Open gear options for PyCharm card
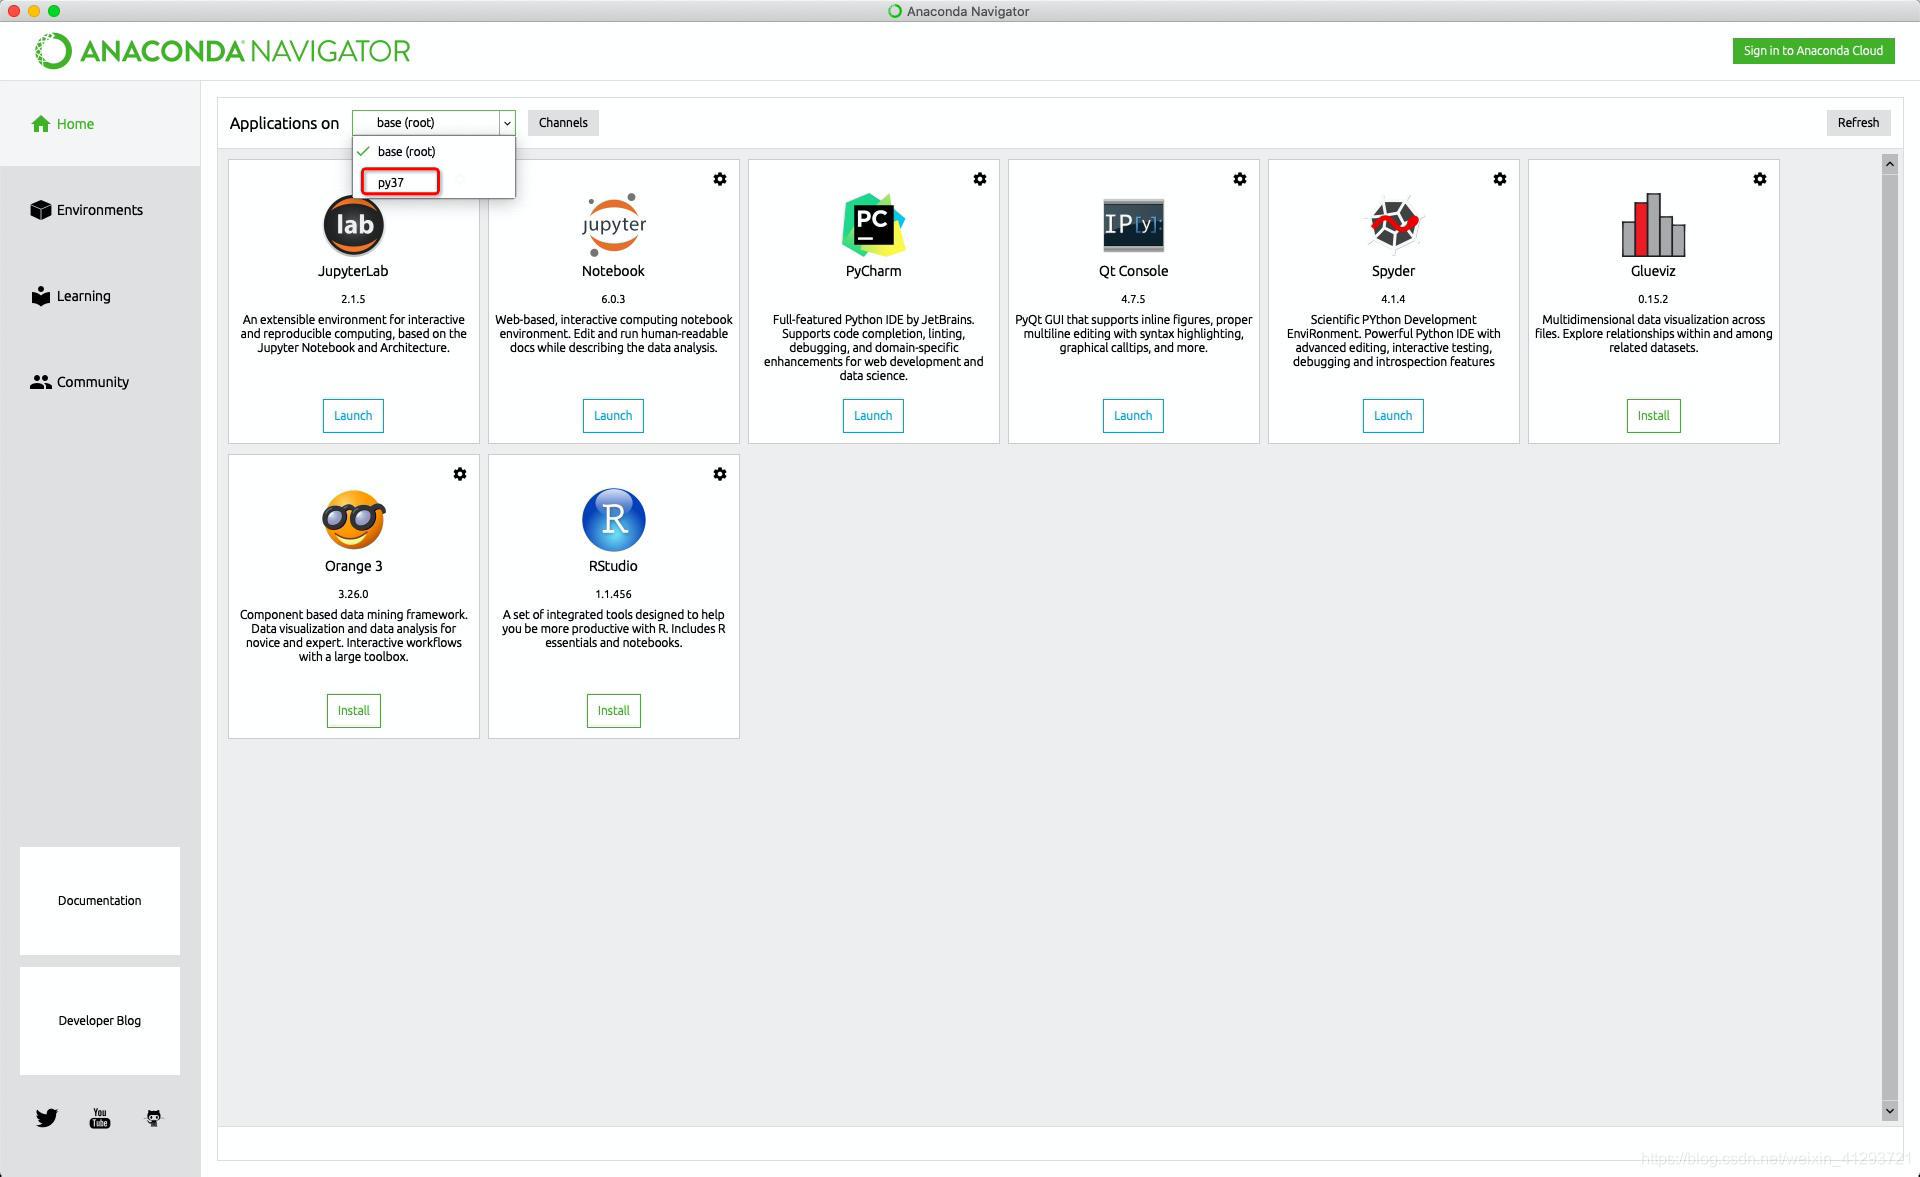The height and width of the screenshot is (1177, 1920). 980,179
